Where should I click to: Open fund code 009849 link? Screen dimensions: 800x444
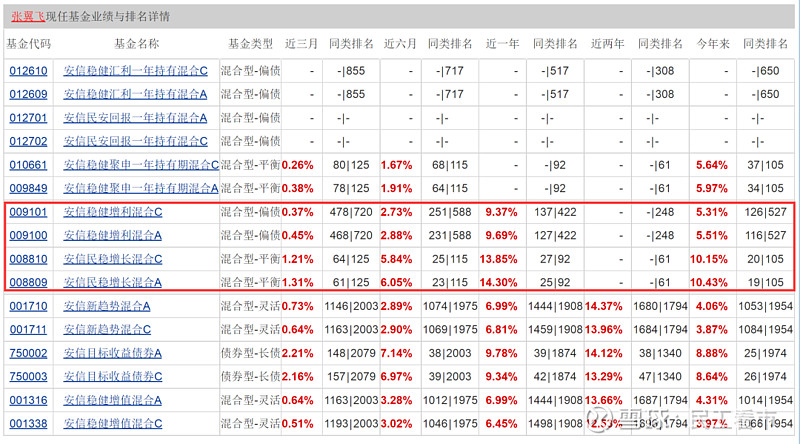(x=28, y=188)
